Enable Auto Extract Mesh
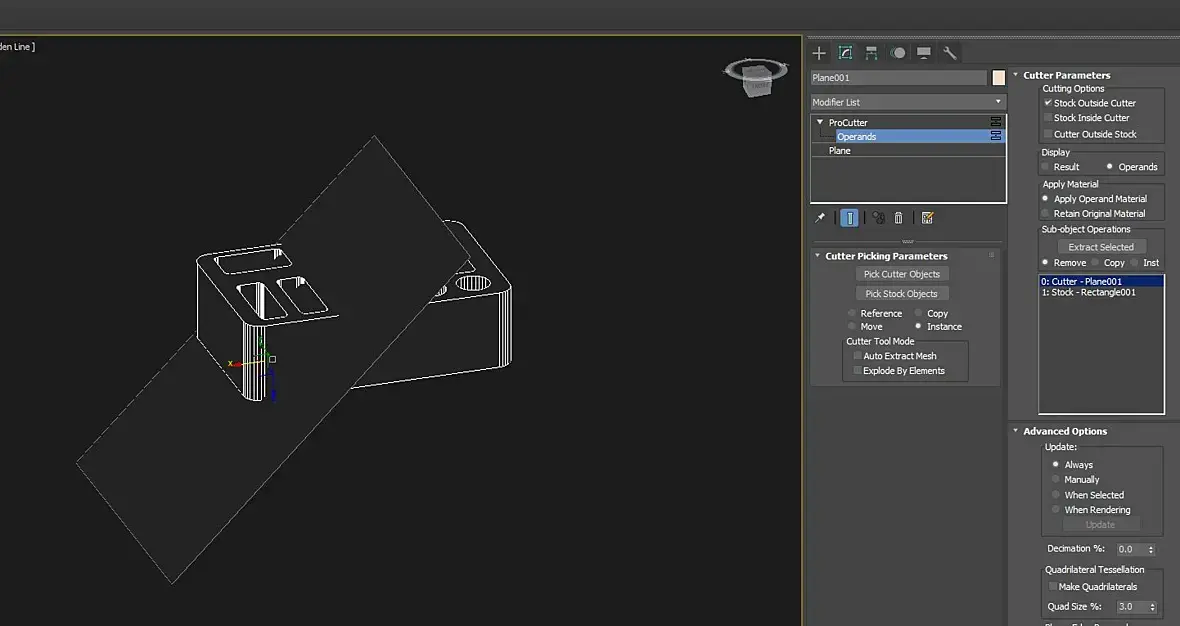The width and height of the screenshot is (1180, 626). click(857, 356)
